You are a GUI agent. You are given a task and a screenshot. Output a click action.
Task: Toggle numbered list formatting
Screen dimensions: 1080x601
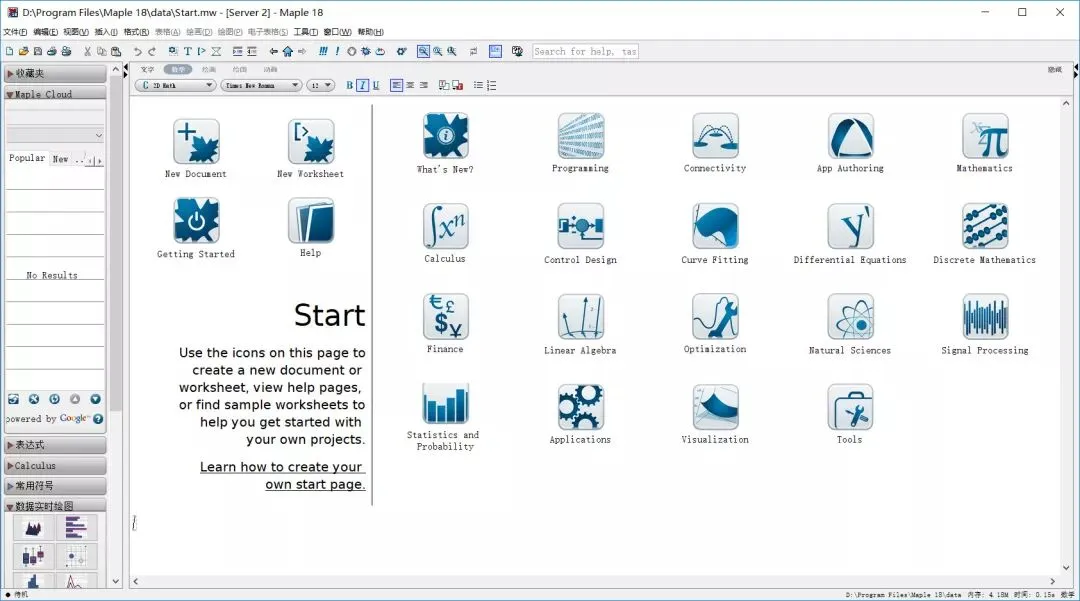[x=491, y=85]
